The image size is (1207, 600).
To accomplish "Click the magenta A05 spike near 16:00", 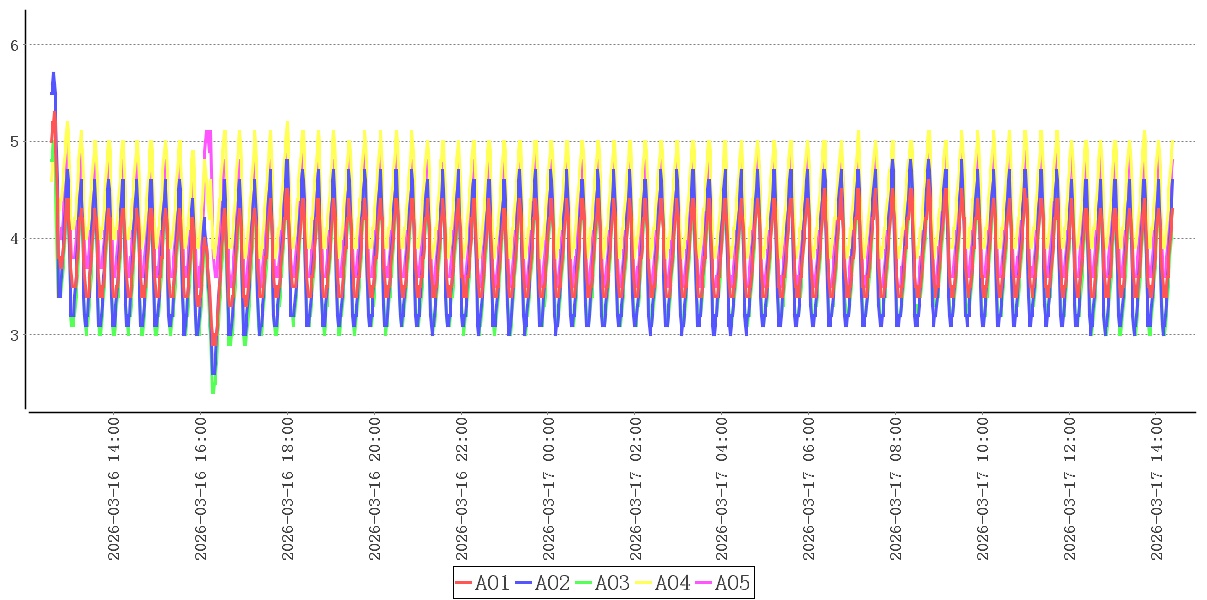I will (208, 134).
